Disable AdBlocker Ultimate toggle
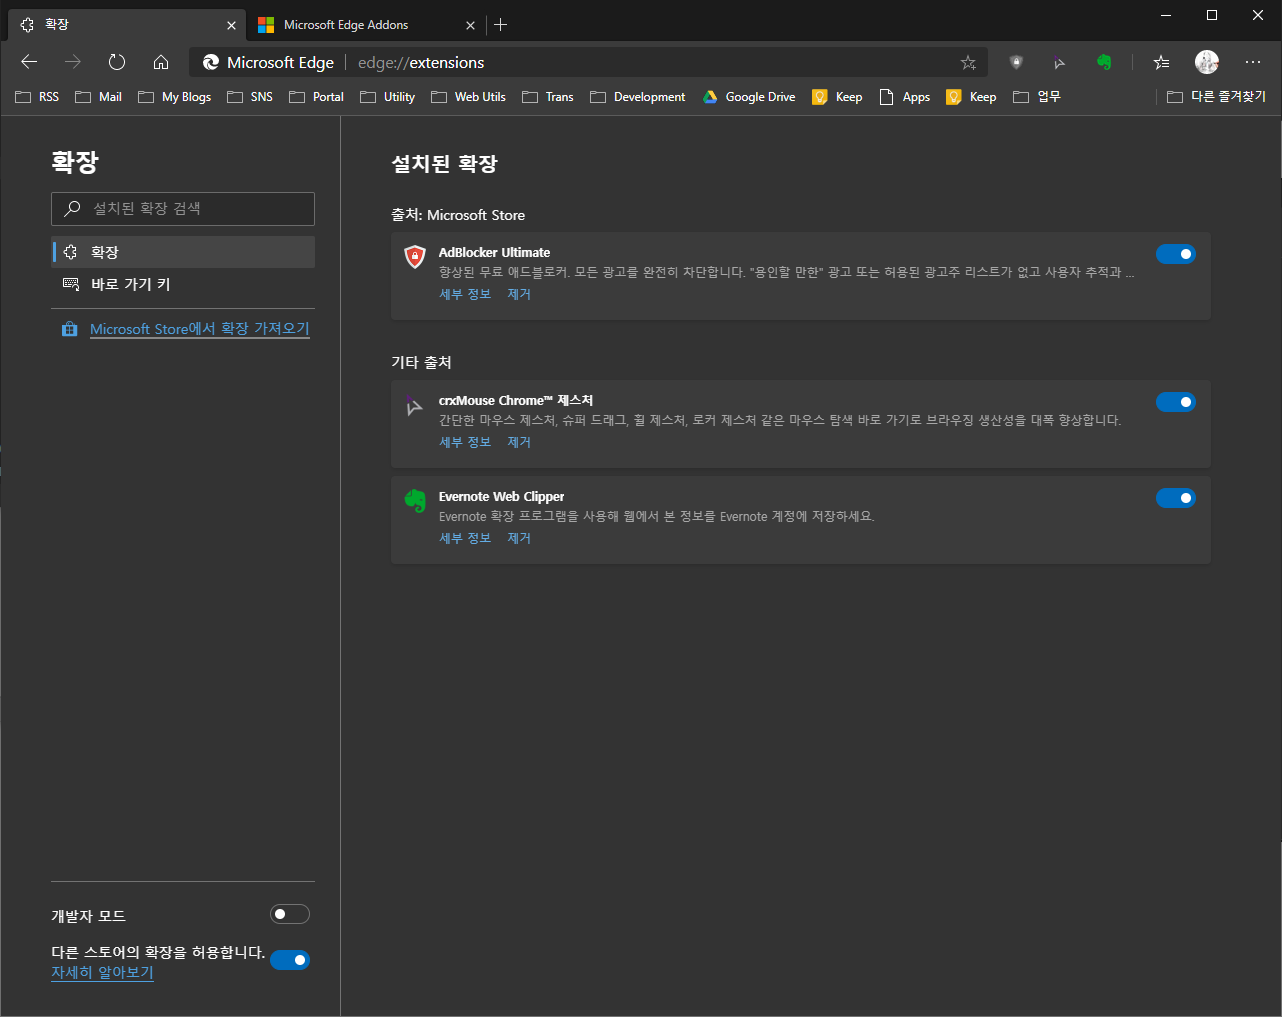Screen dimensions: 1282x1017 [1175, 254]
